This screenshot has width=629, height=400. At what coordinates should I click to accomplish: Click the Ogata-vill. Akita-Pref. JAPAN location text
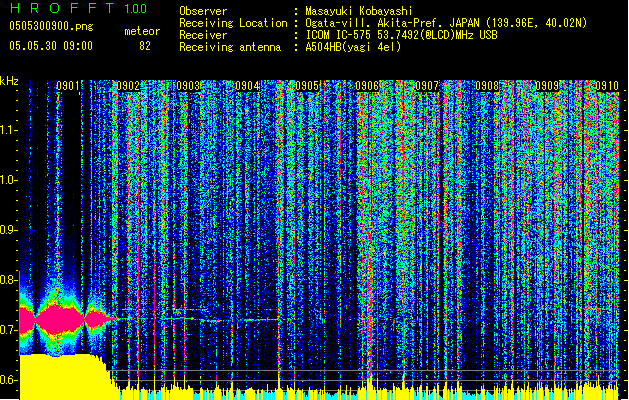[446, 23]
